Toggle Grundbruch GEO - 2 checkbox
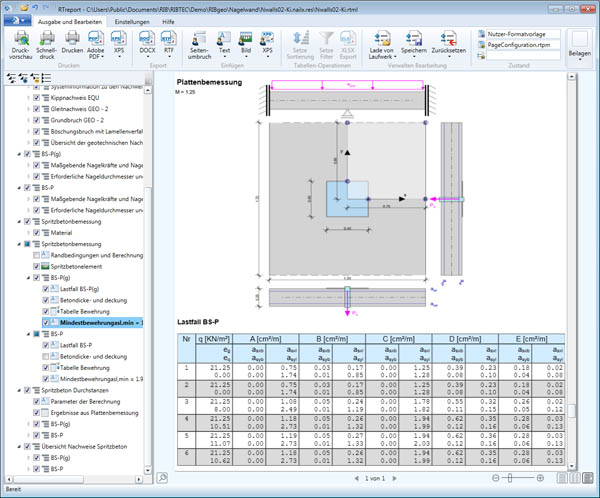 pos(36,120)
